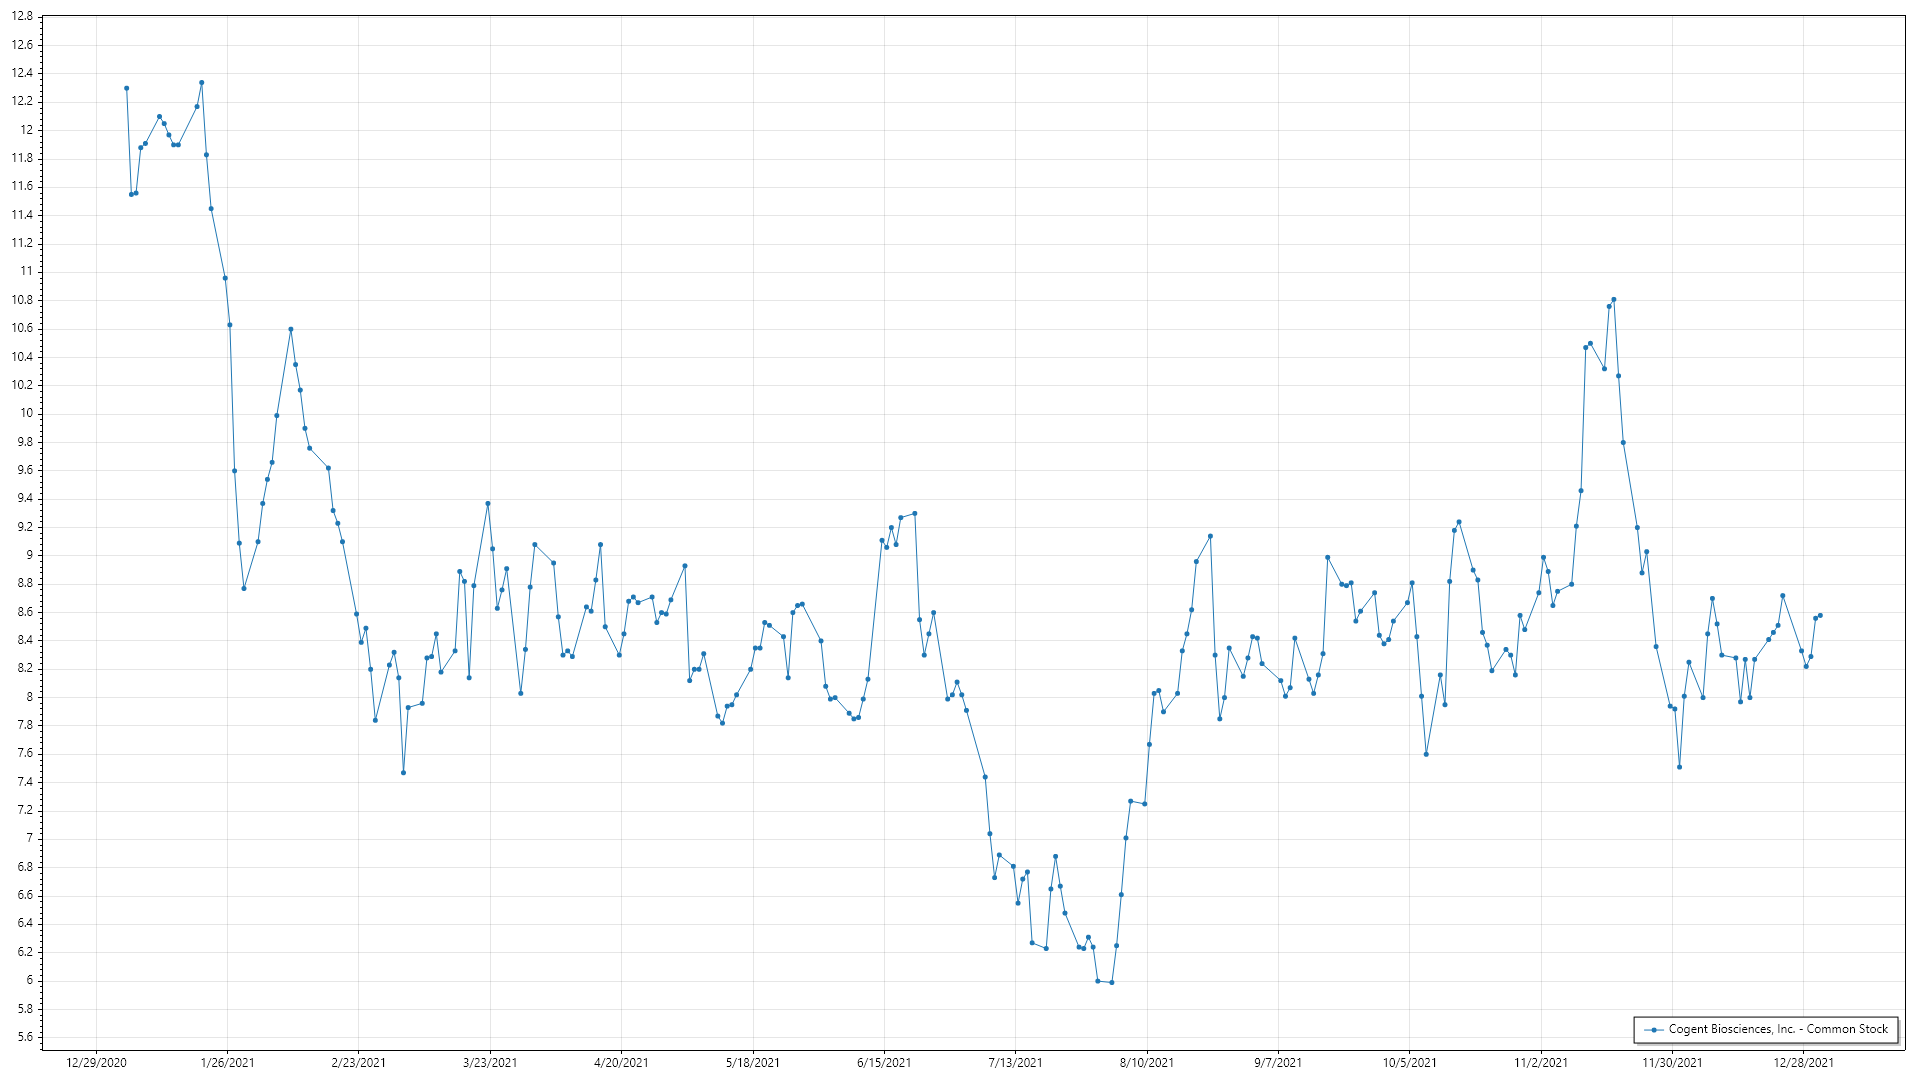Click the 10.8 y-axis tick label
Viewport: 1920px width, 1080px height.
pyautogui.click(x=22, y=300)
